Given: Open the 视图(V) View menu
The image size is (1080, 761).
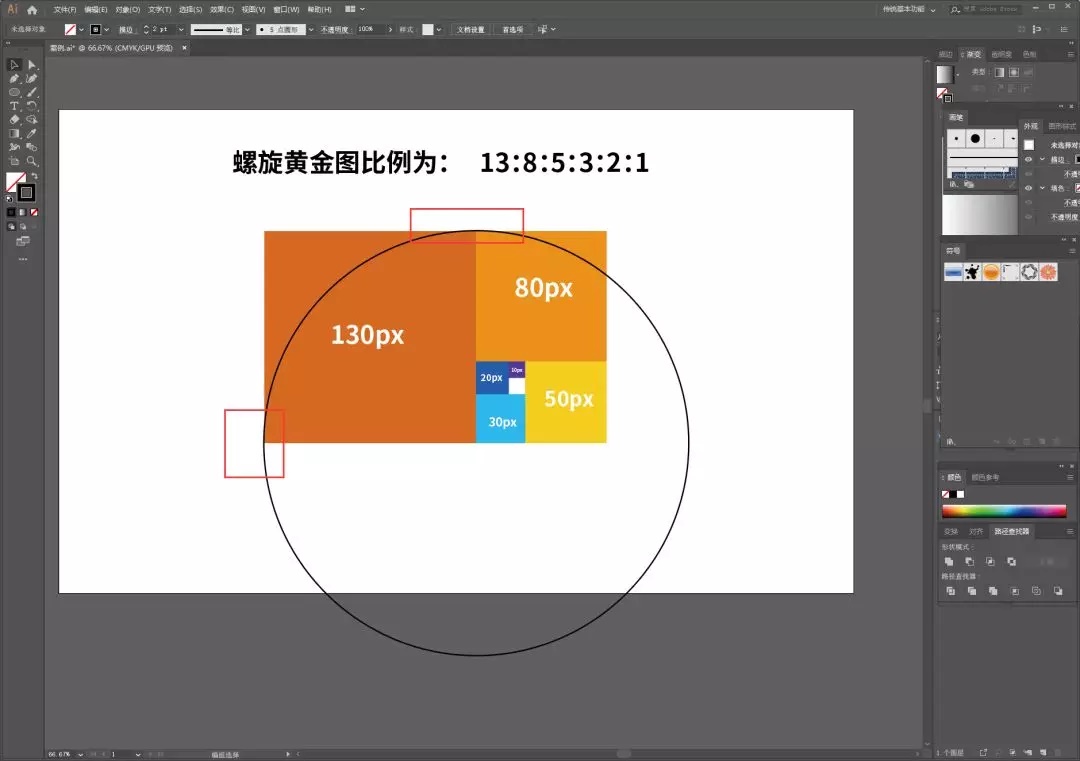Looking at the screenshot, I should (253, 10).
